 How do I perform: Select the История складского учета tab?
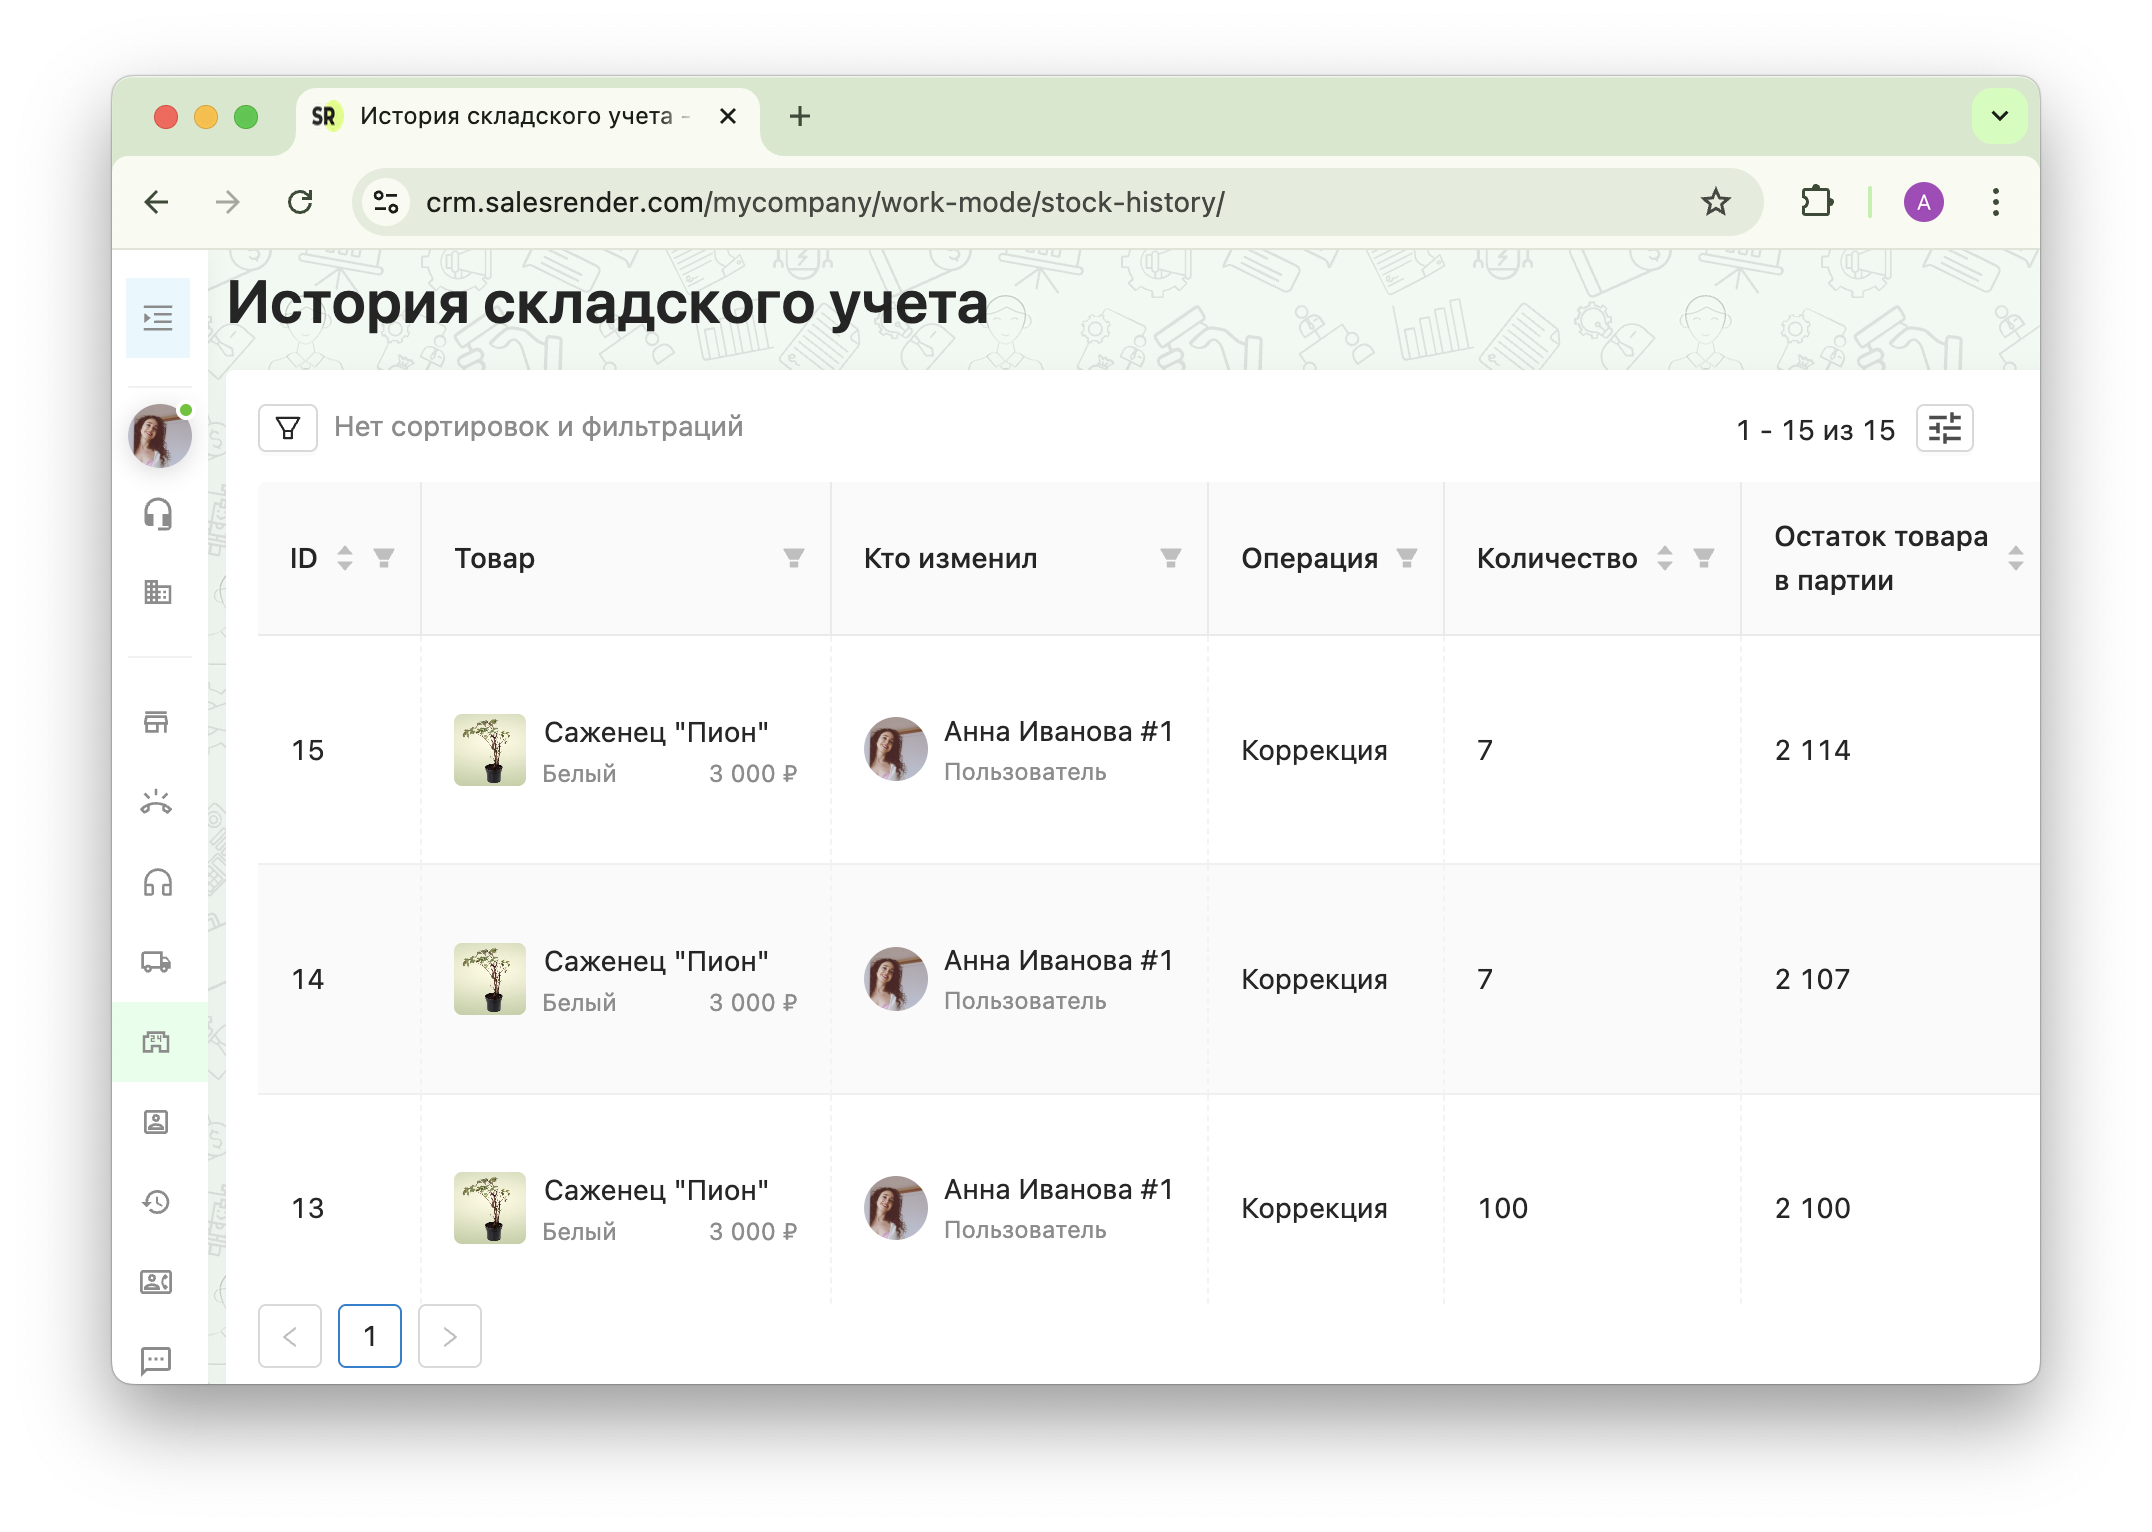click(528, 116)
